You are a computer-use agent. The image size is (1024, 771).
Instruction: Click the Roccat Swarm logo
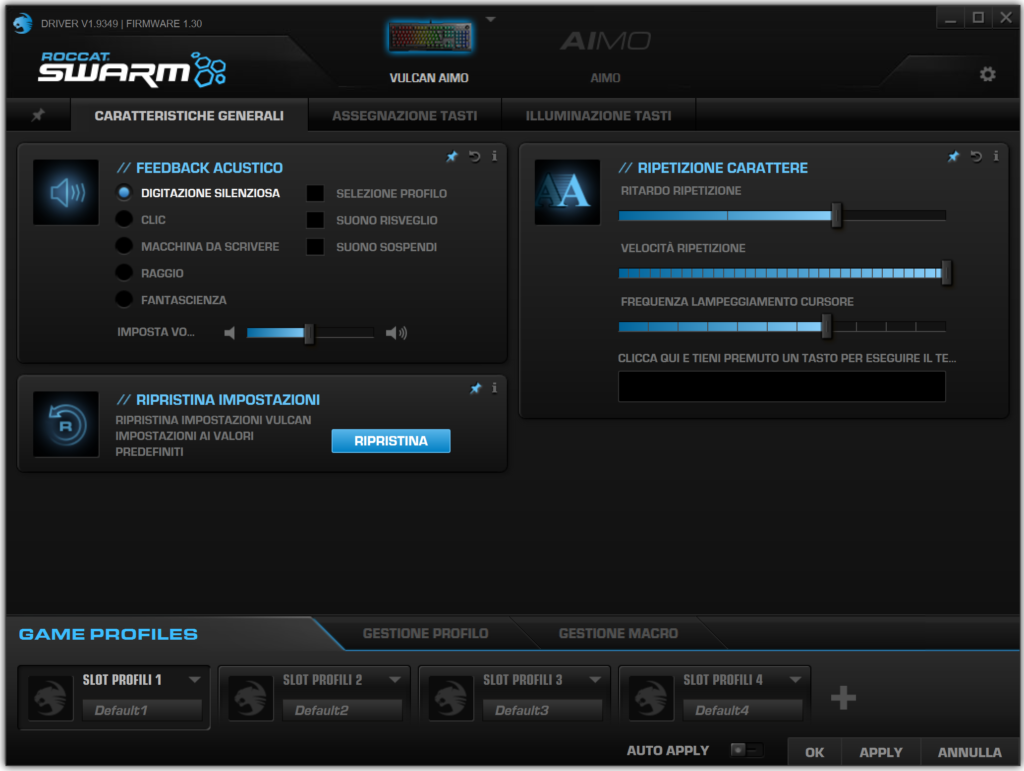point(132,69)
